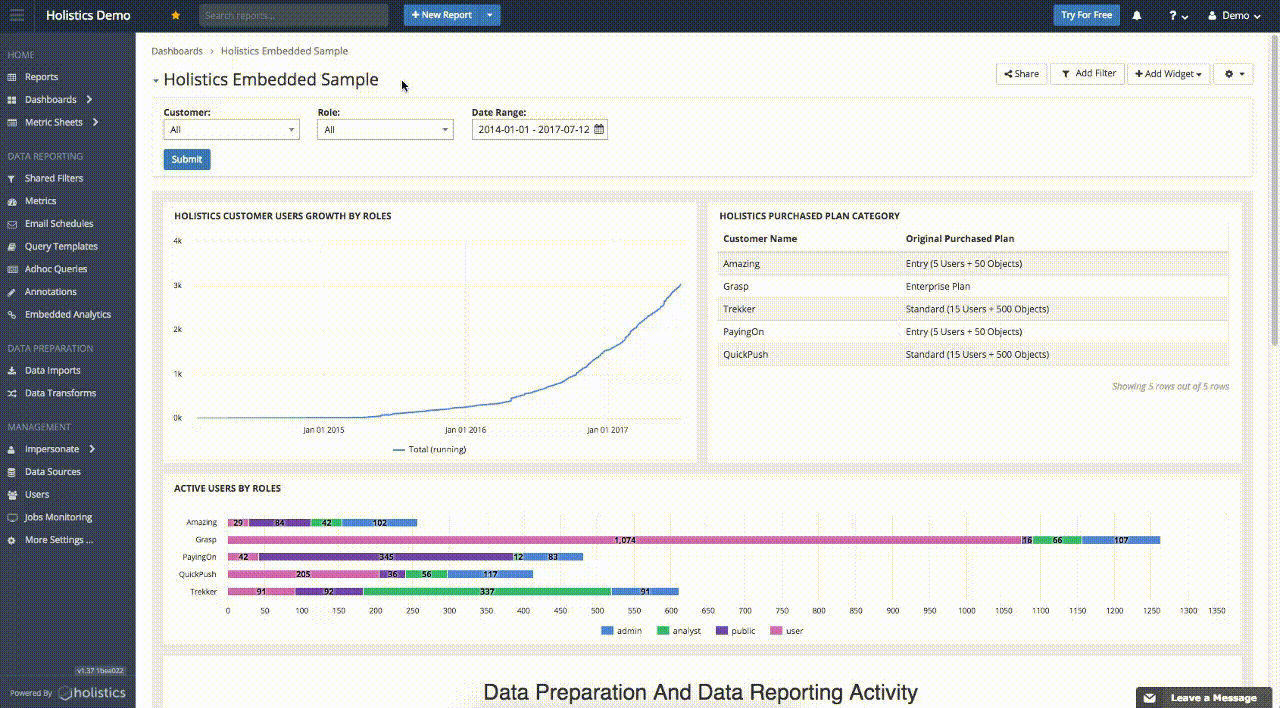Go to Jobs Monitoring in sidebar
Viewport: 1280px width, 708px height.
[x=58, y=518]
